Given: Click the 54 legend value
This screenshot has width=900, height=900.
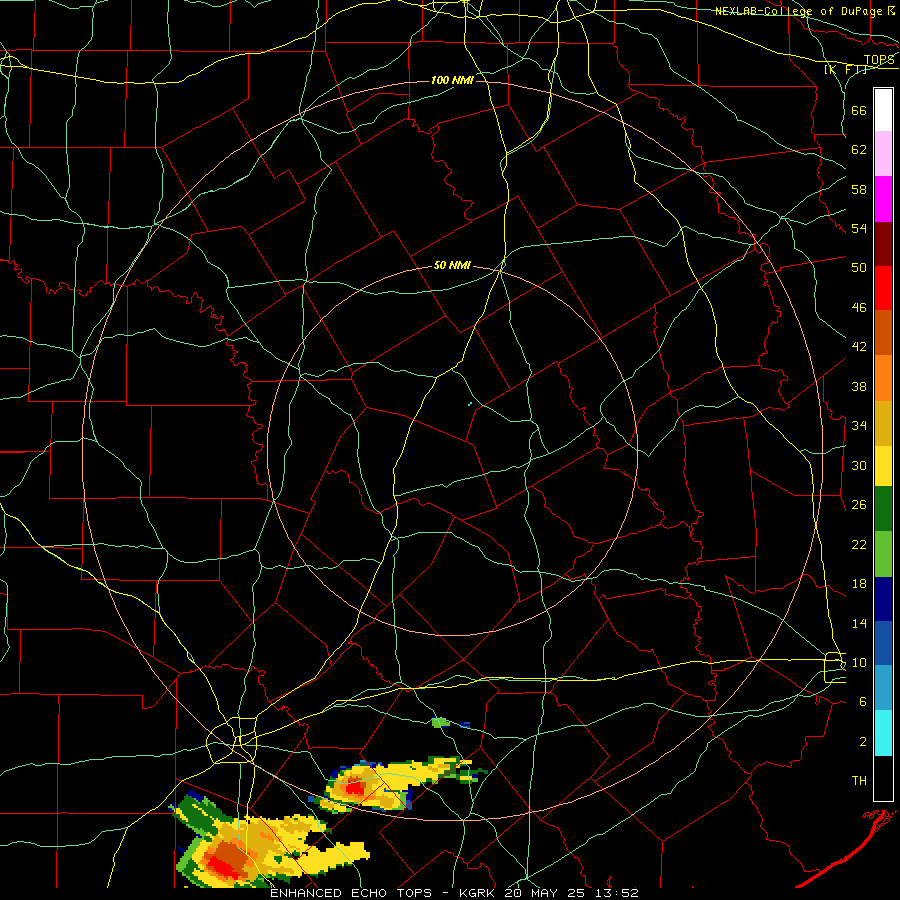Looking at the screenshot, I should coord(859,228).
